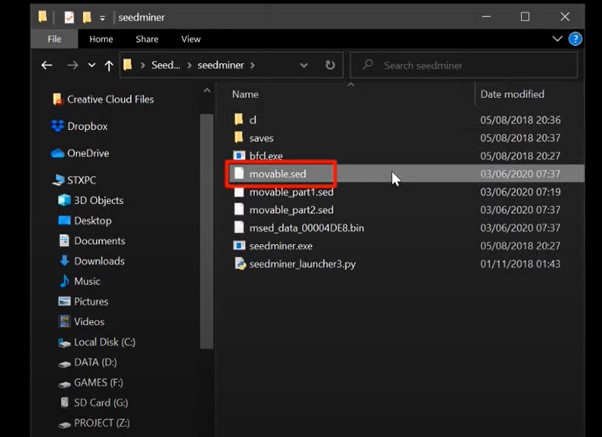The width and height of the screenshot is (602, 437).
Task: Open Help via the blue question mark icon
Action: (x=575, y=39)
